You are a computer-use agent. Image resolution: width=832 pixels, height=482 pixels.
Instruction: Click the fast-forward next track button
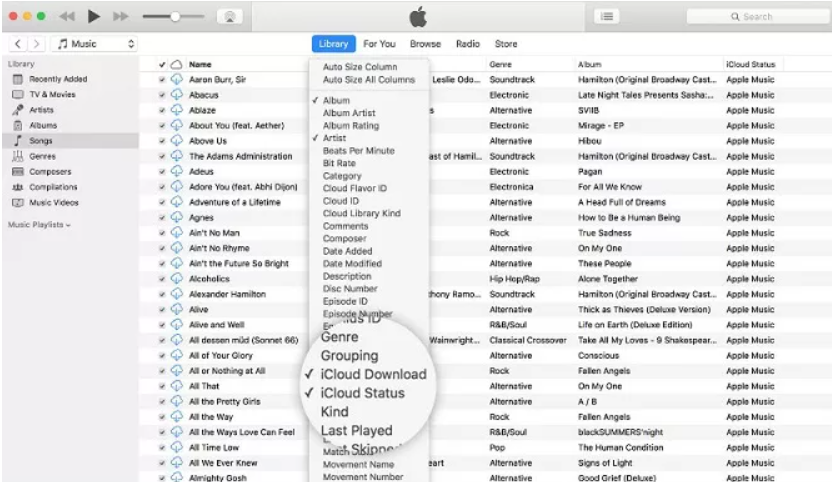tap(120, 16)
